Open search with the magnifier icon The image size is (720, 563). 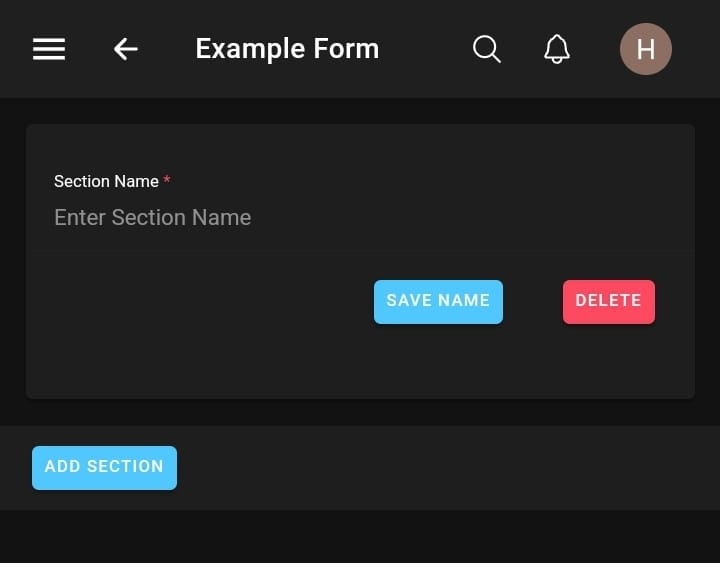(486, 49)
